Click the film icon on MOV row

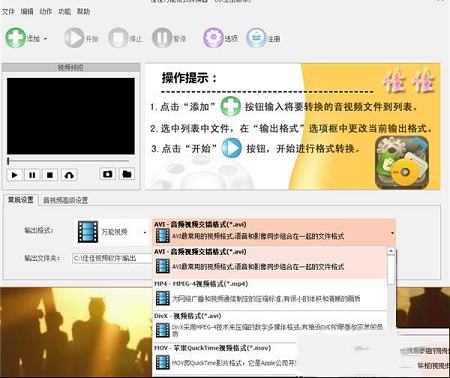click(x=162, y=362)
